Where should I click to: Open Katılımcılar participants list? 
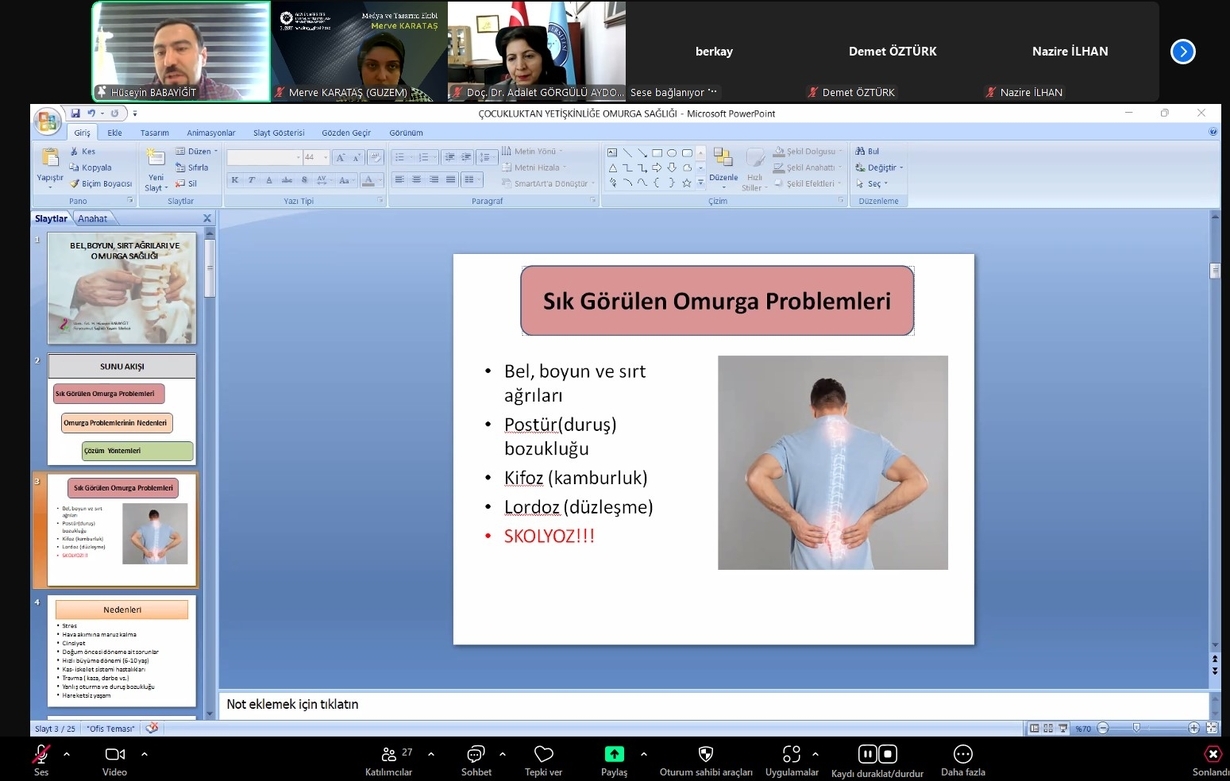(x=389, y=760)
